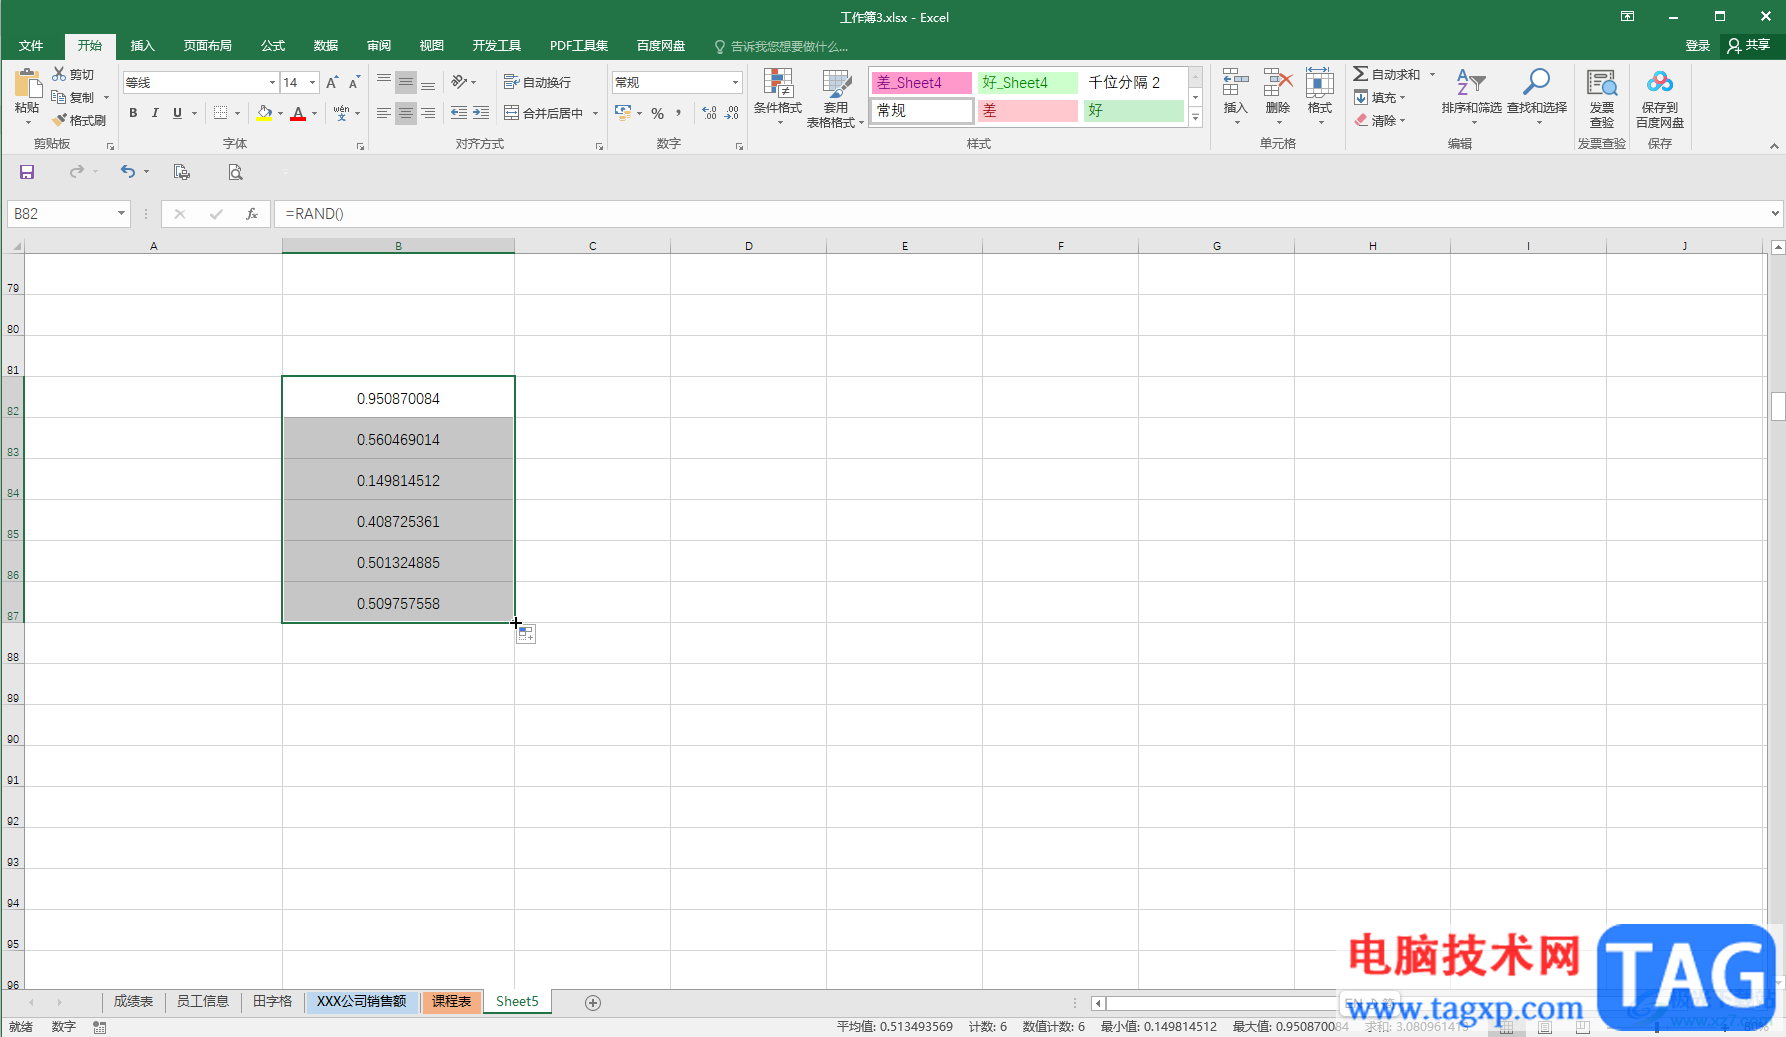The height and width of the screenshot is (1037, 1786).
Task: Click the orientation text angle icon
Action: pyautogui.click(x=459, y=82)
